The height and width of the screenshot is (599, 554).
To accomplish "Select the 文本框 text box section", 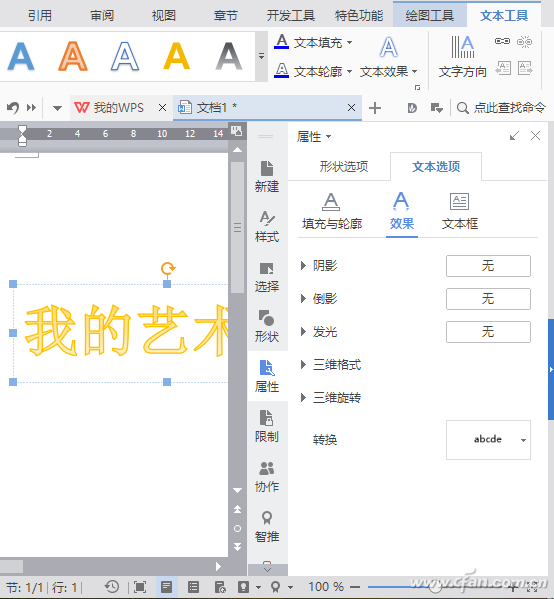I will pos(460,211).
